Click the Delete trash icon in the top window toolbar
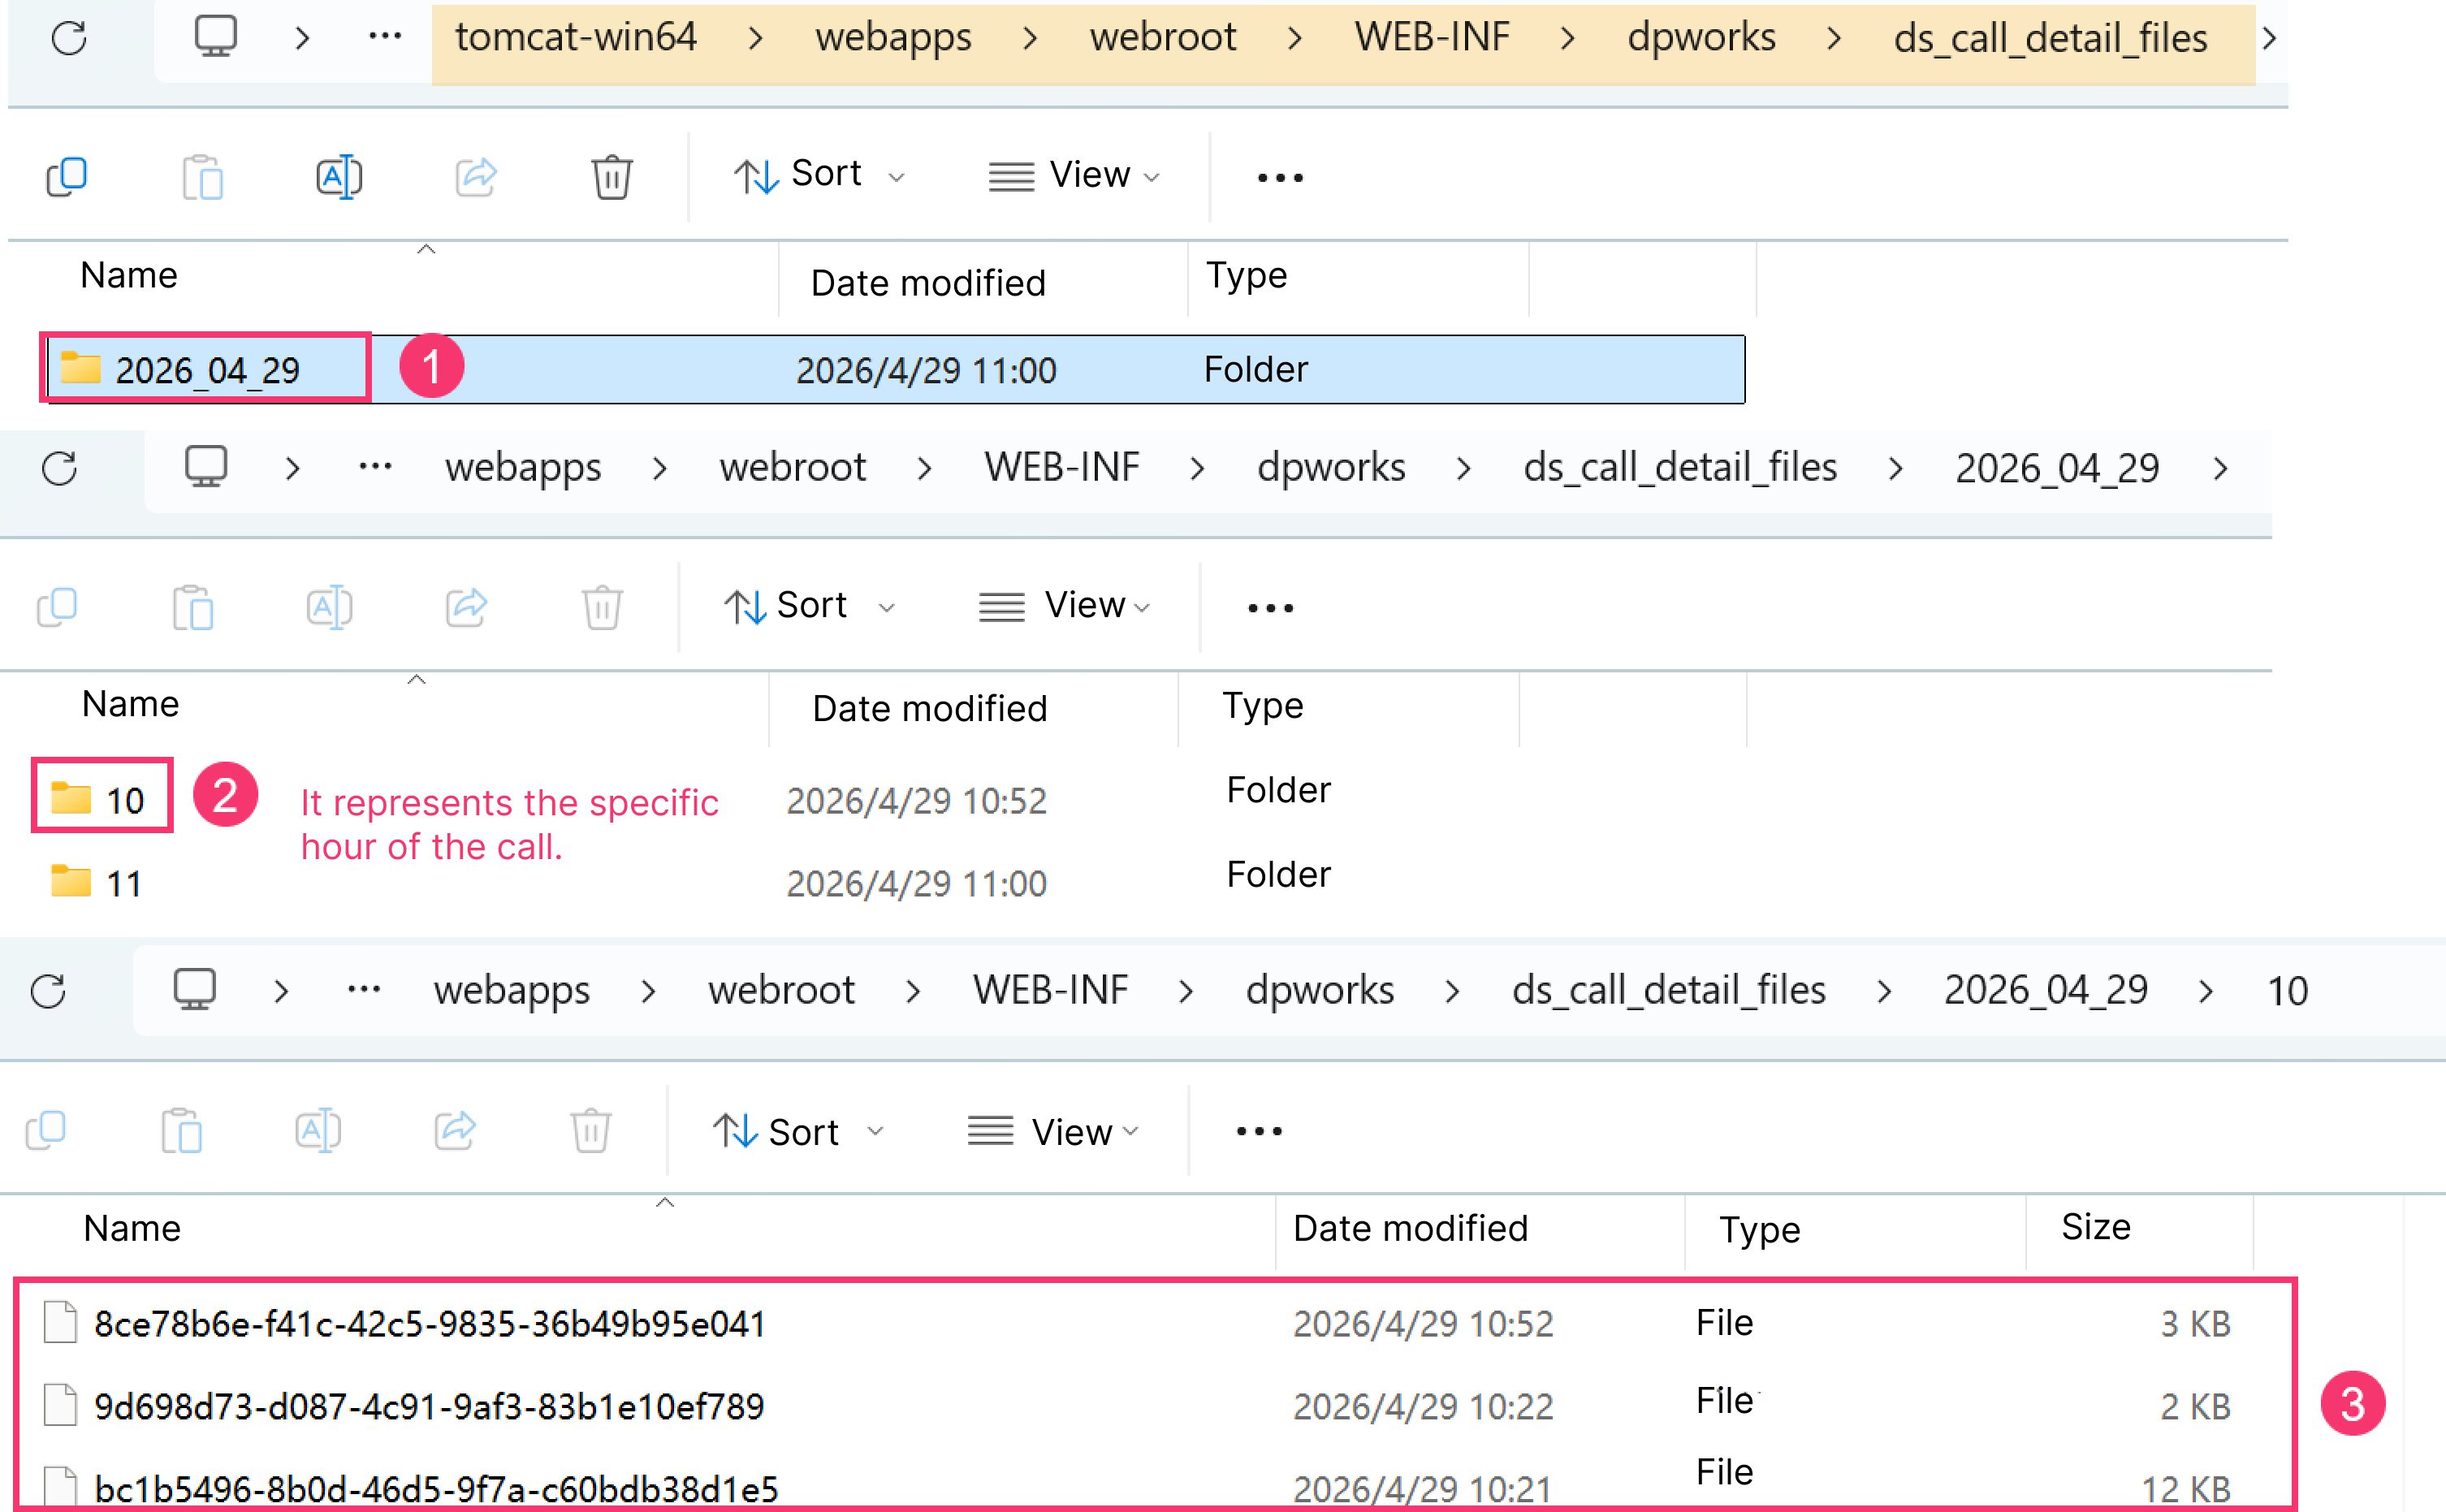Screen dimensions: 2446x1512 (x=611, y=177)
